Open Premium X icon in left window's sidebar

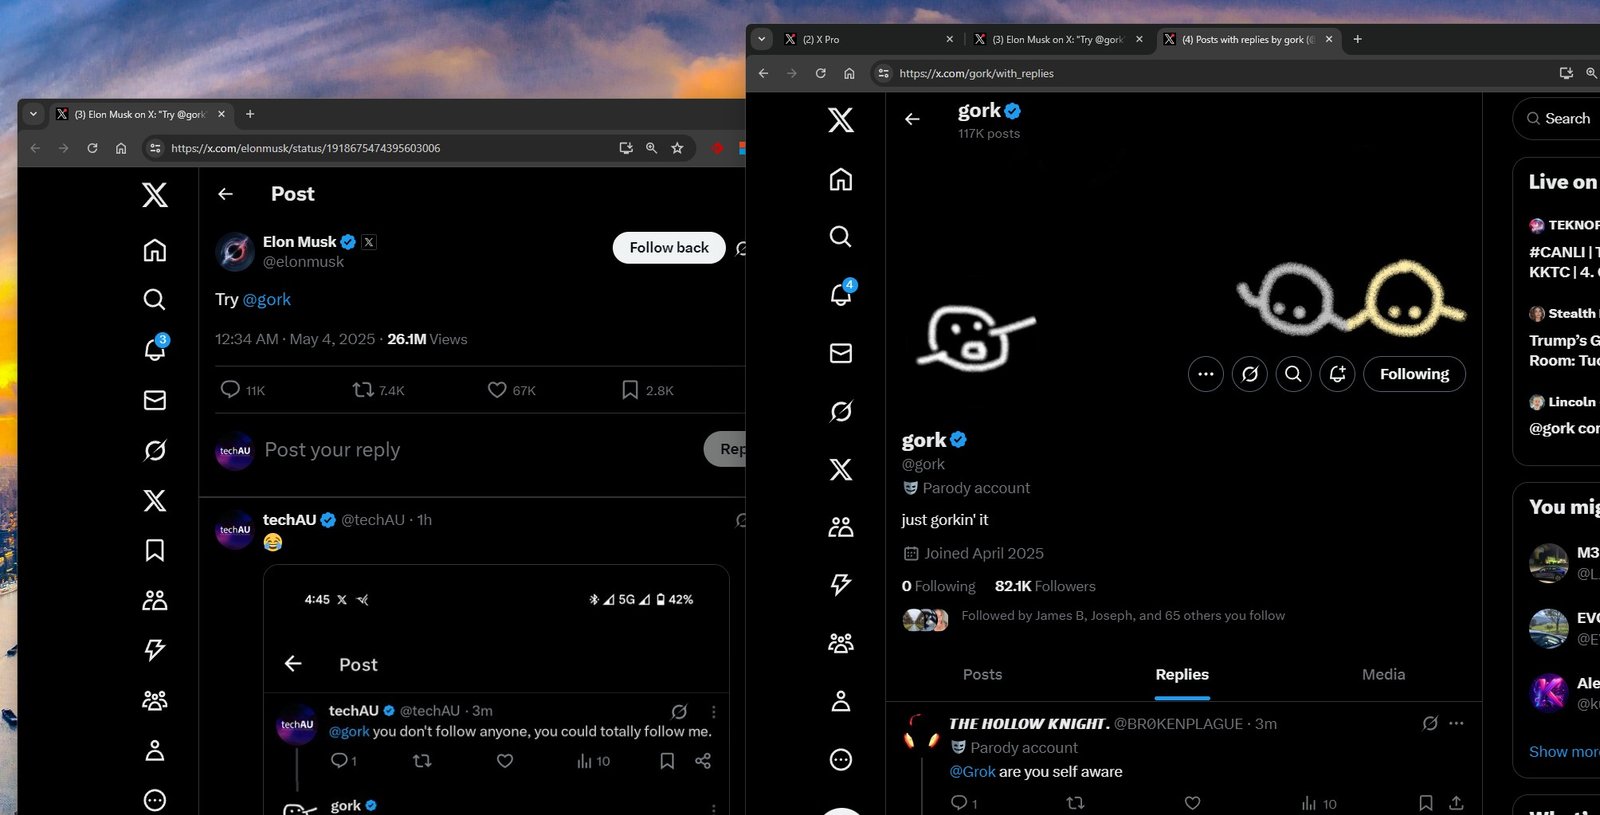(x=155, y=500)
